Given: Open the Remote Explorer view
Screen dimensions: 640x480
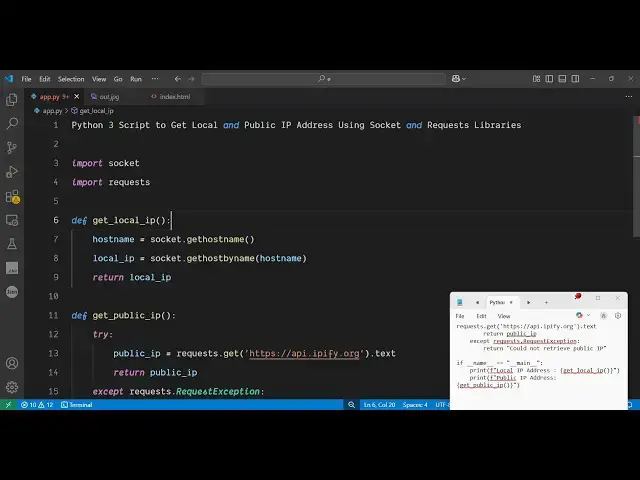Looking at the screenshot, I should tap(12, 220).
